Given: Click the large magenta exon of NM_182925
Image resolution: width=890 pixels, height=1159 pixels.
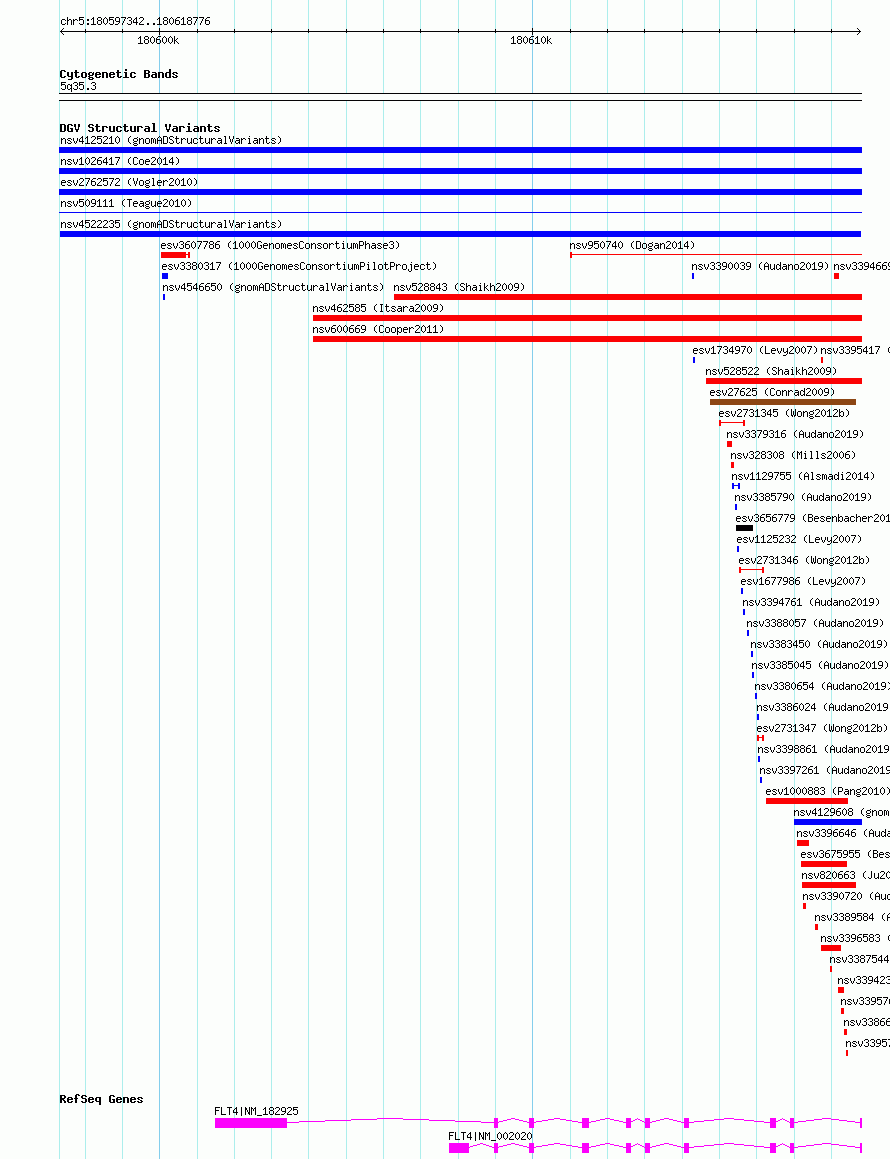Looking at the screenshot, I should 251,1123.
